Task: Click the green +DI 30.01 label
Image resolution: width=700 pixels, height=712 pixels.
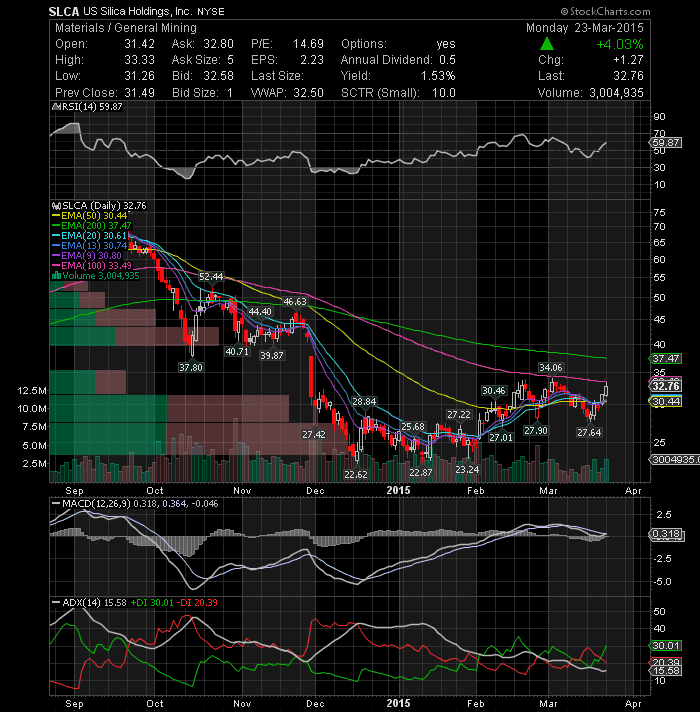Action: pos(152,603)
